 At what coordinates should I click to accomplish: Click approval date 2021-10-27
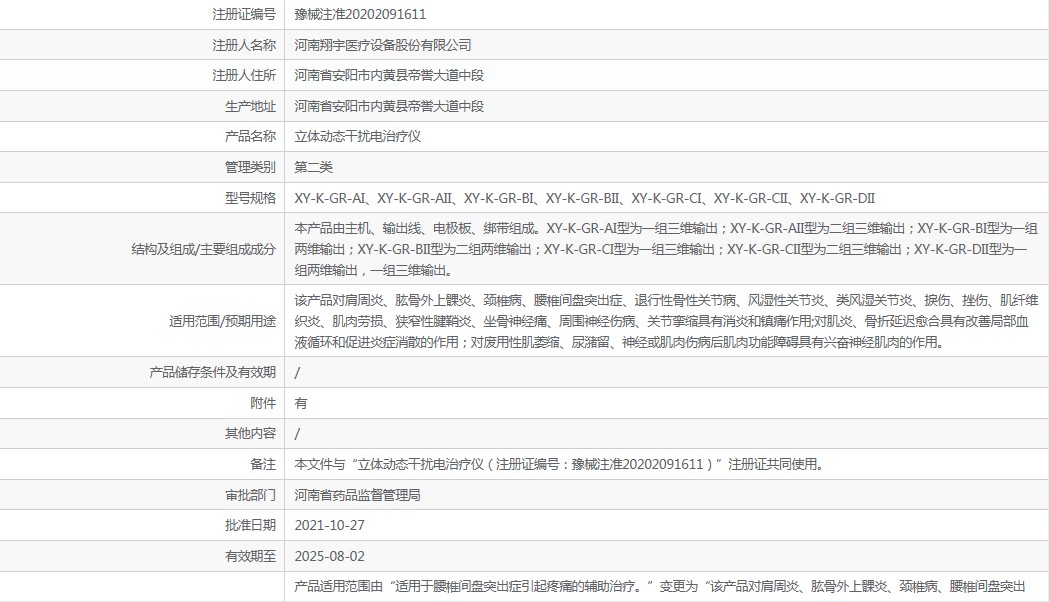pyautogui.click(x=329, y=525)
